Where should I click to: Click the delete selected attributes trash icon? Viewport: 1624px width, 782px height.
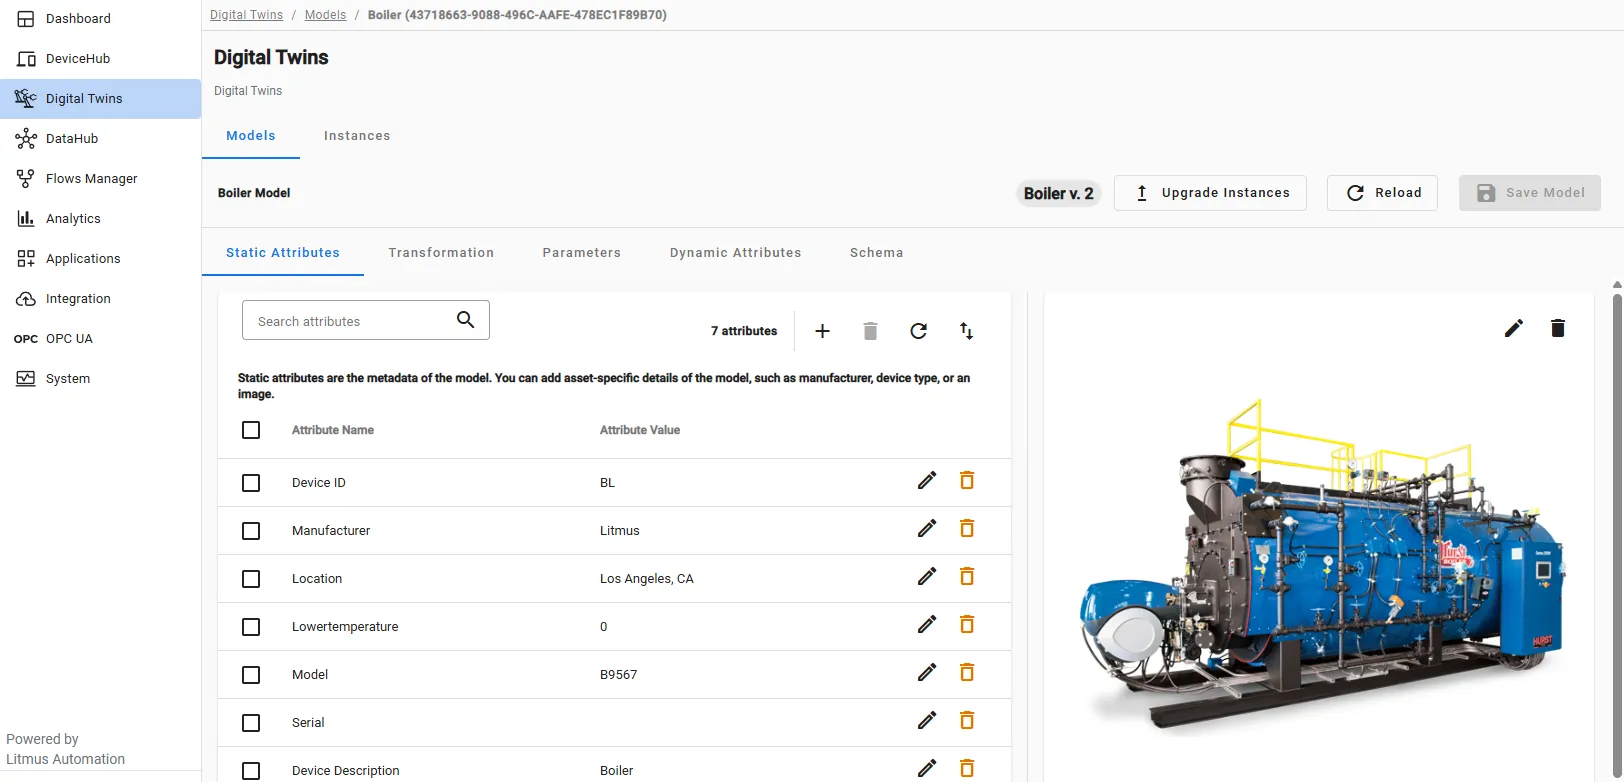(x=870, y=331)
